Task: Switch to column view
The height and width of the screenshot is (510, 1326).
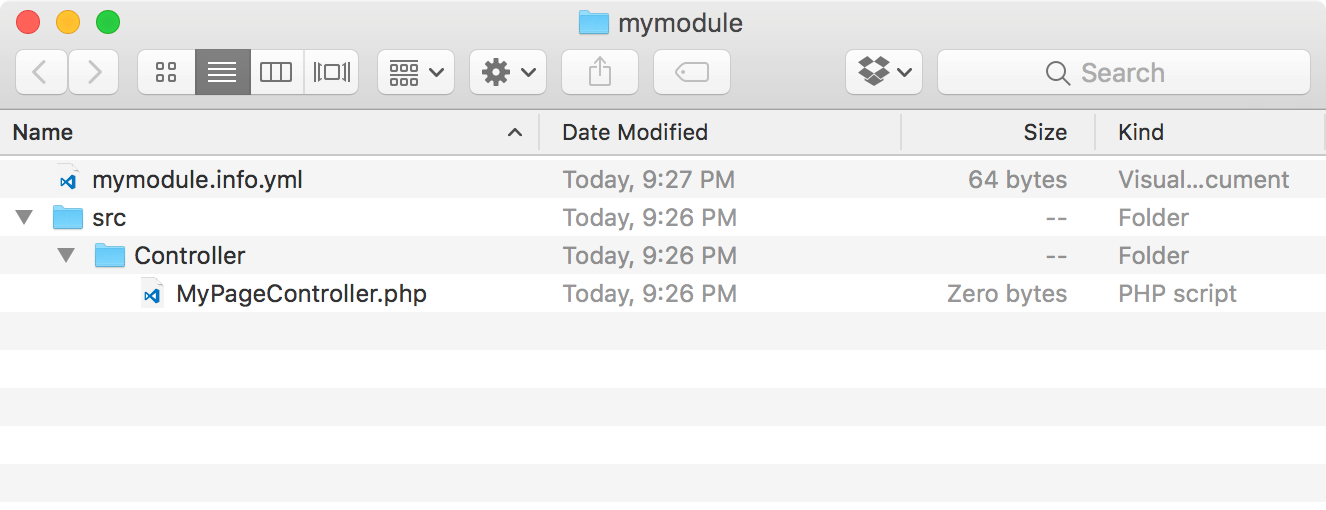Action: 276,72
